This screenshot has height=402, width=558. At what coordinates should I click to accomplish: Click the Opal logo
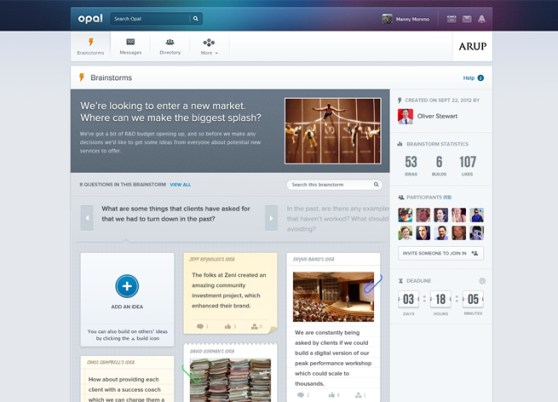[x=90, y=18]
